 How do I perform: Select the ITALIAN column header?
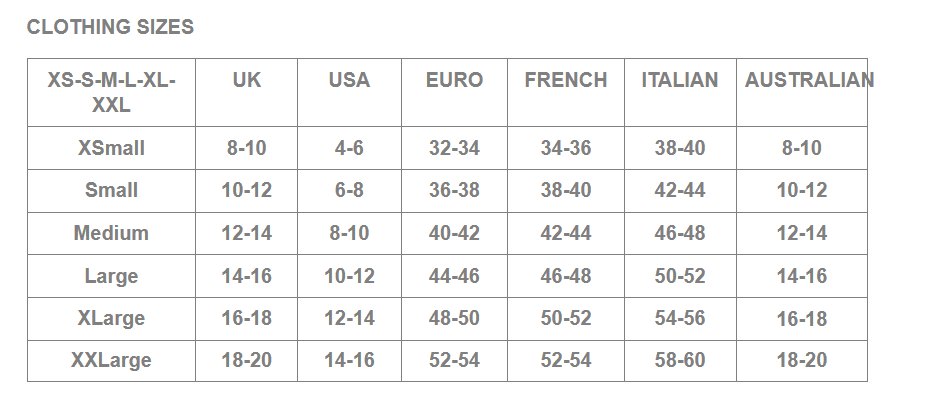680,80
